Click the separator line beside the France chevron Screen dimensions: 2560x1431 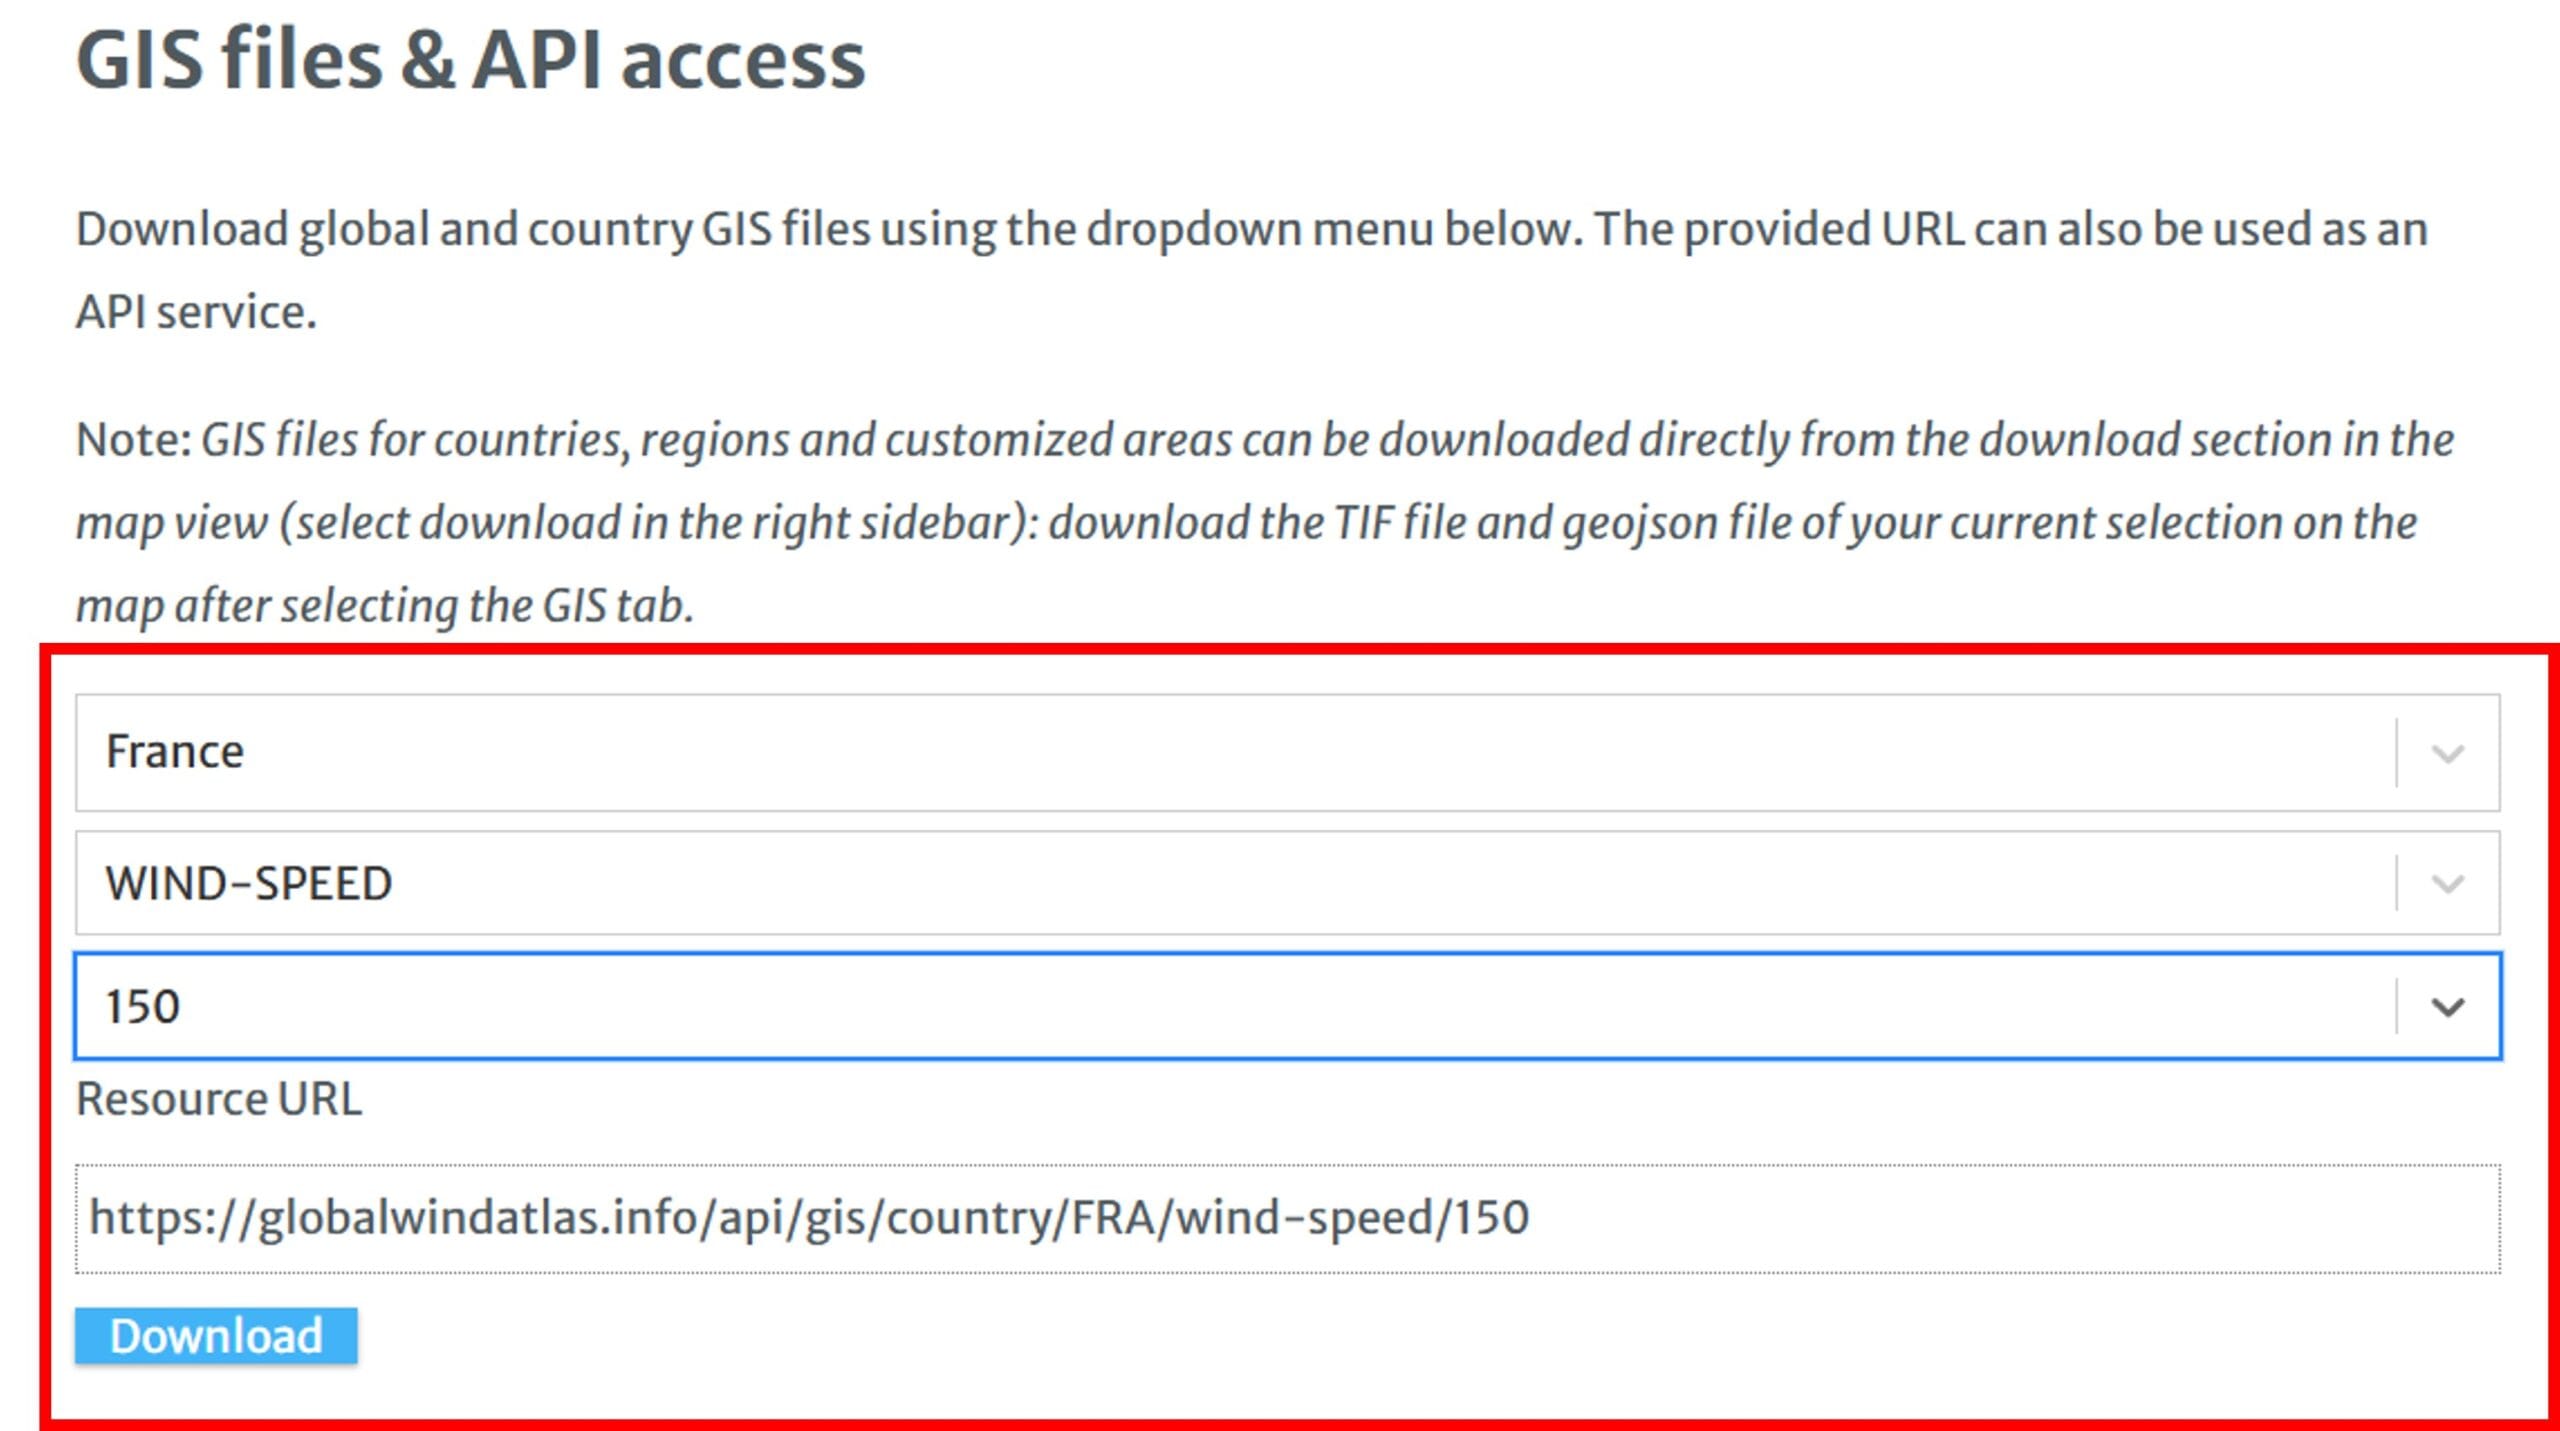pos(2397,753)
